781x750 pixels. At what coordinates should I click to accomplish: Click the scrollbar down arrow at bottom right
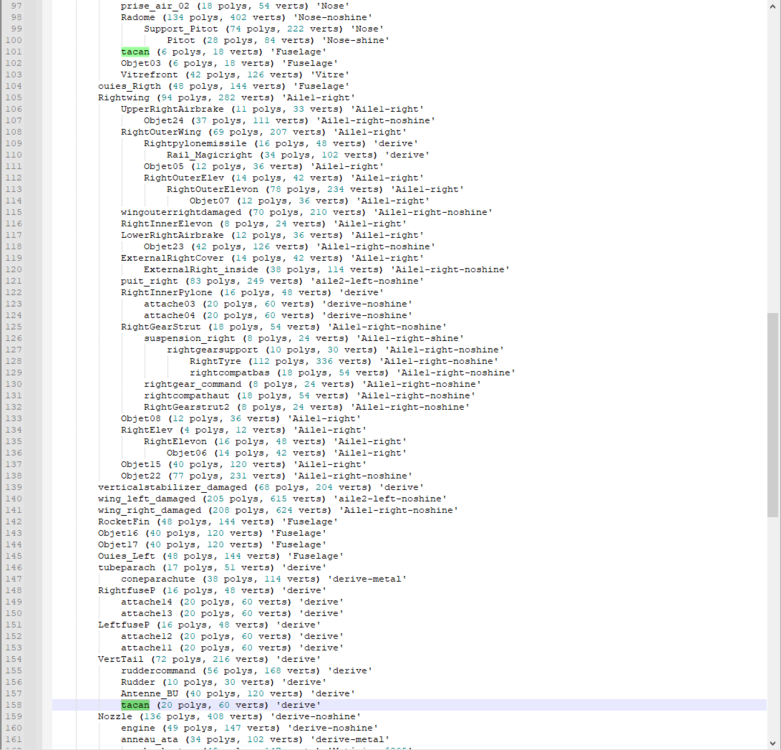coord(773,743)
